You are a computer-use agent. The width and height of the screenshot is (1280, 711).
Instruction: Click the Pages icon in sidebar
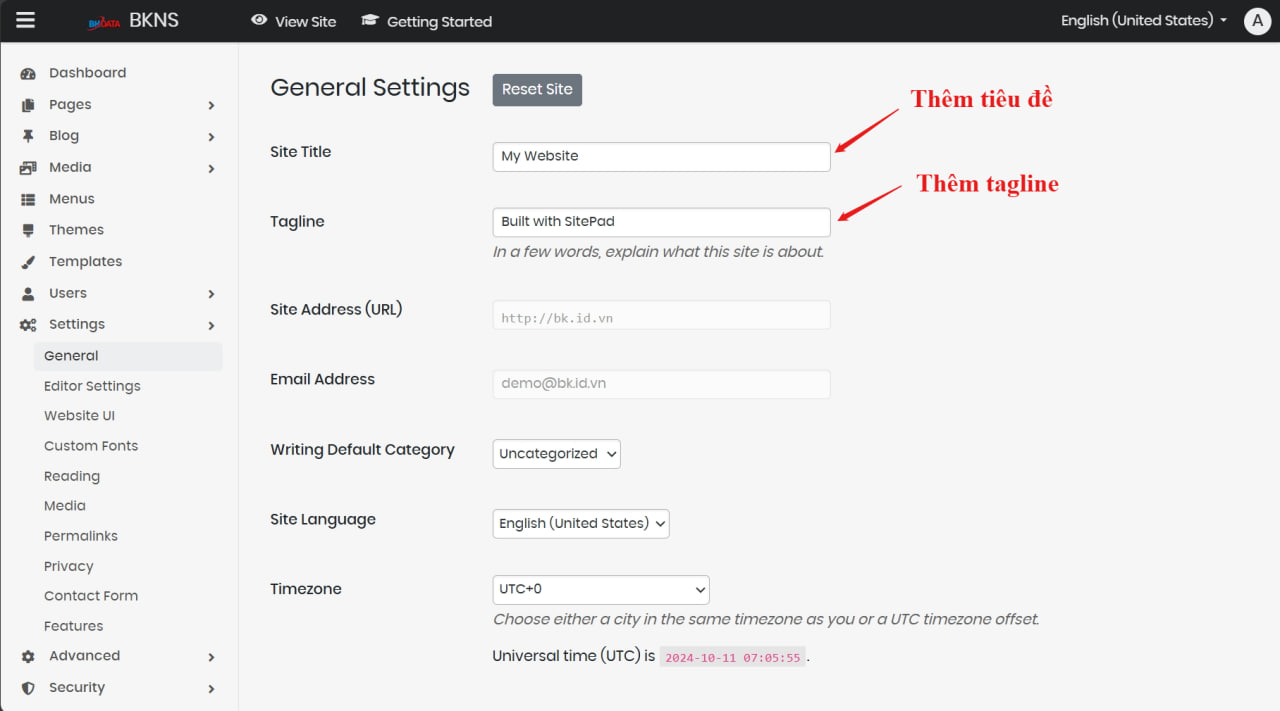[28, 105]
